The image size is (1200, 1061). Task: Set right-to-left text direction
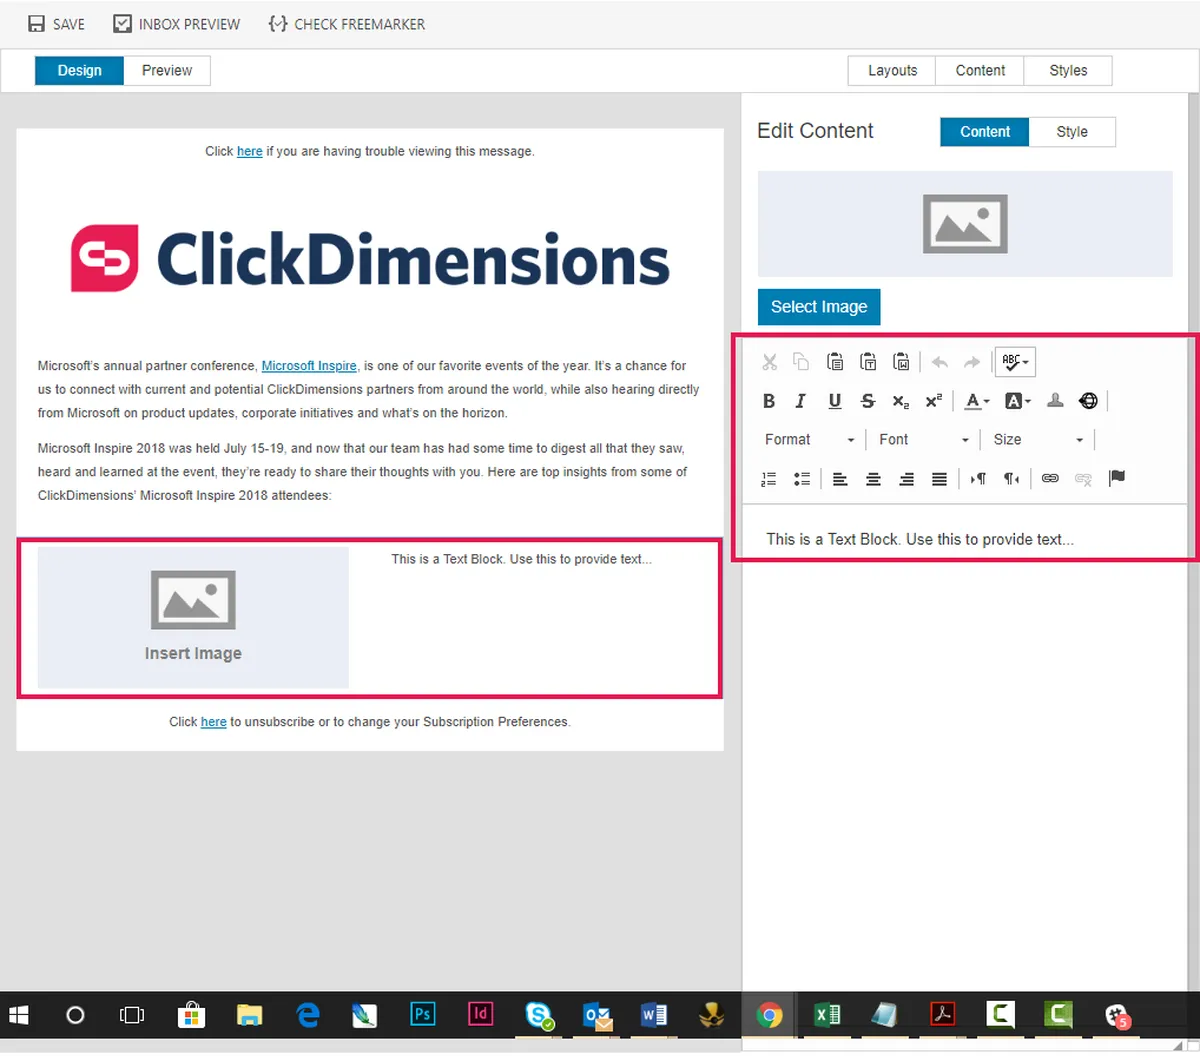coord(1011,479)
